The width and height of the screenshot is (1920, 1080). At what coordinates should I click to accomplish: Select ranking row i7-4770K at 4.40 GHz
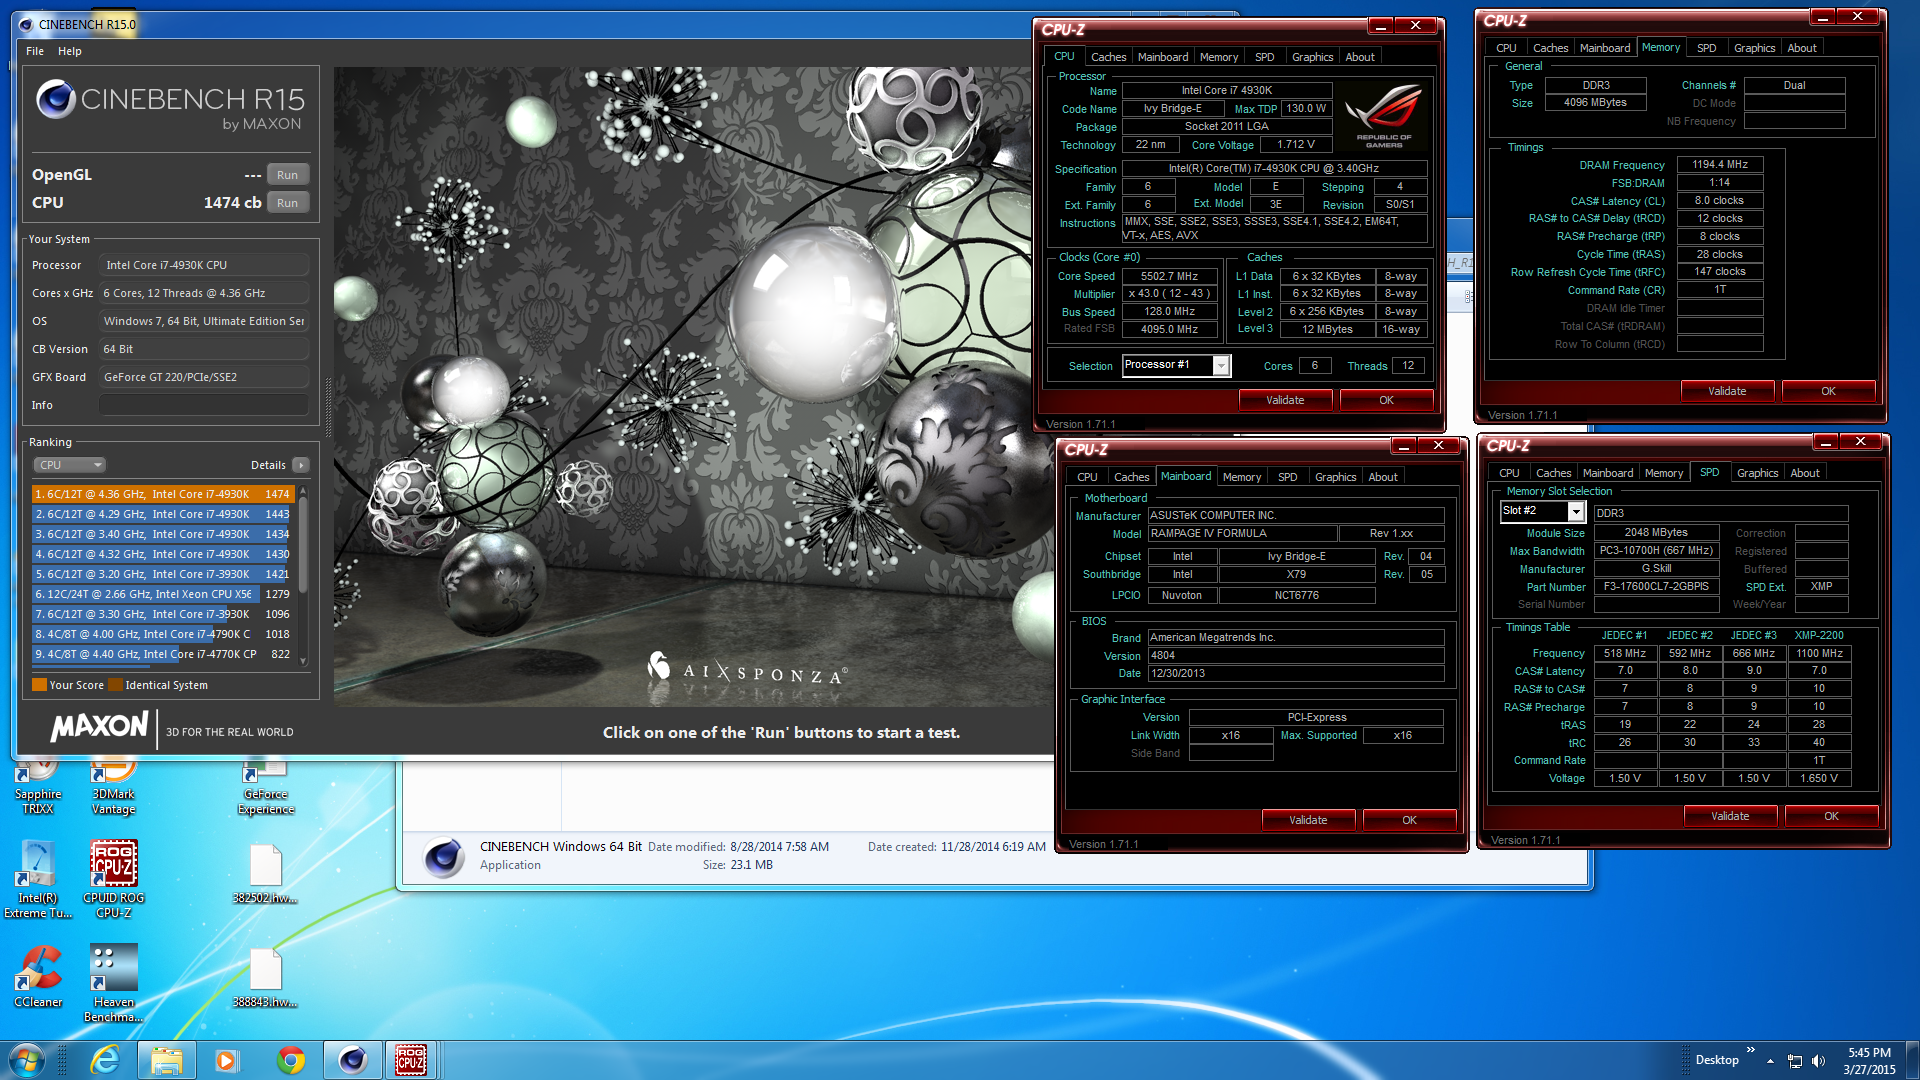(x=162, y=654)
